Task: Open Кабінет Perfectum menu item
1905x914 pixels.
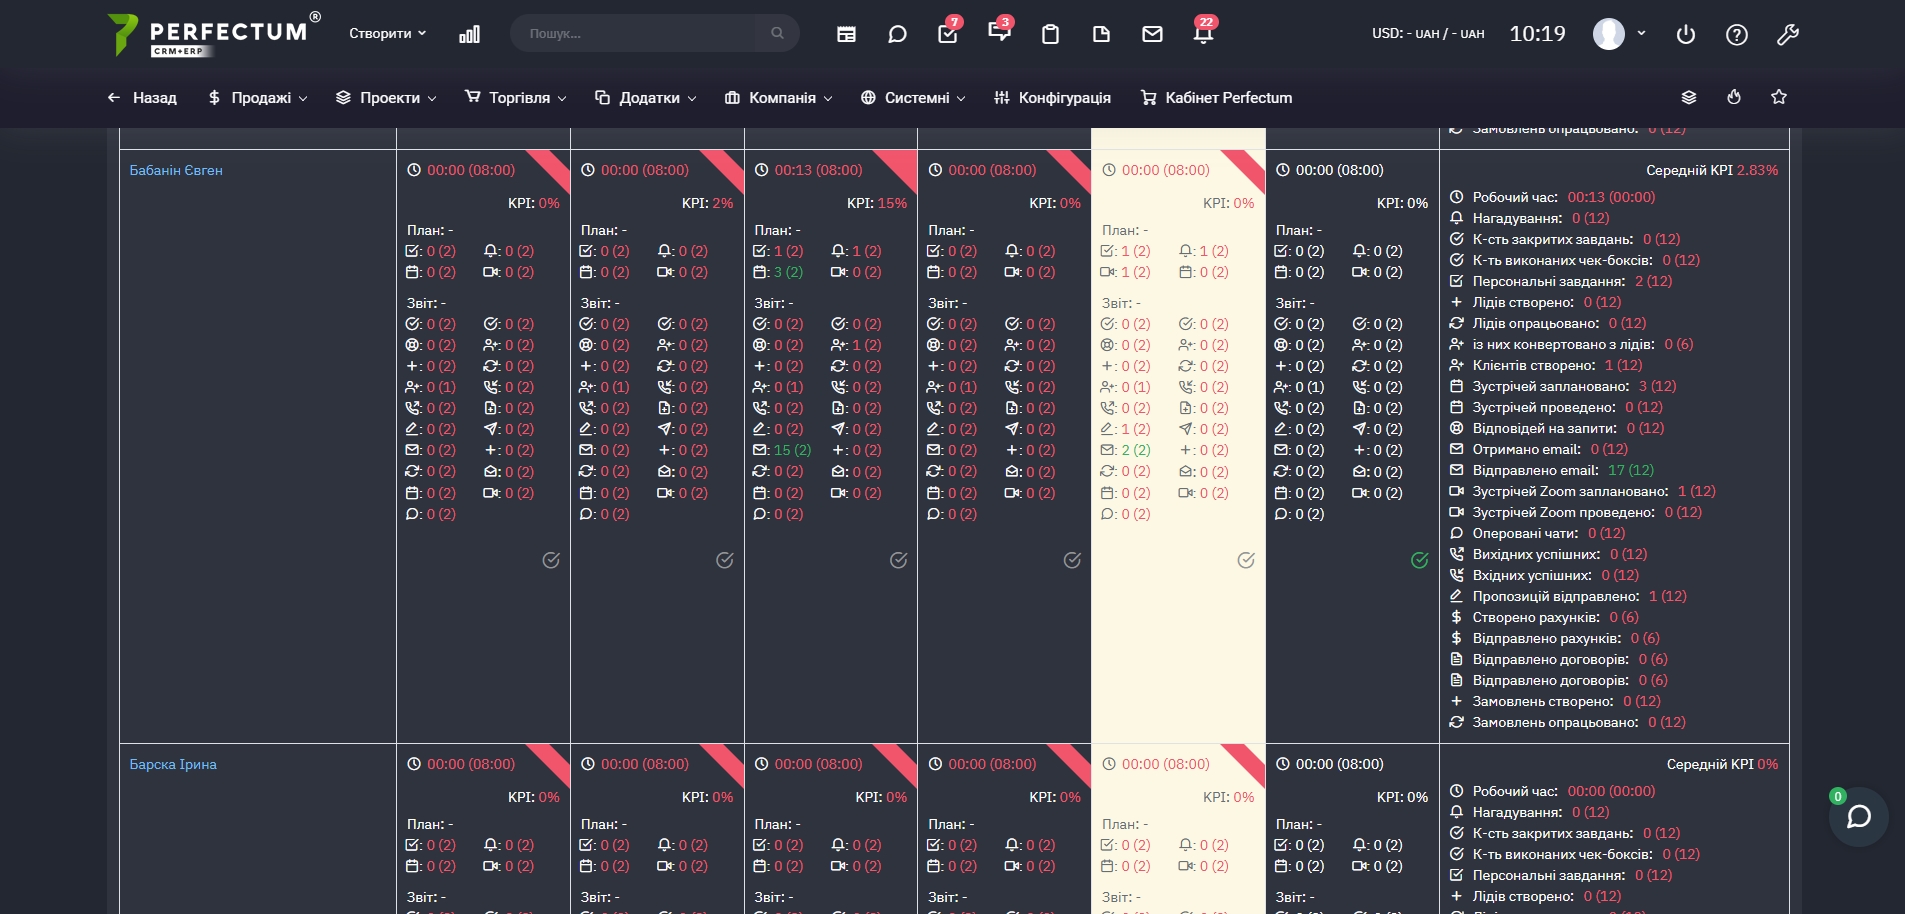Action: pyautogui.click(x=1216, y=98)
